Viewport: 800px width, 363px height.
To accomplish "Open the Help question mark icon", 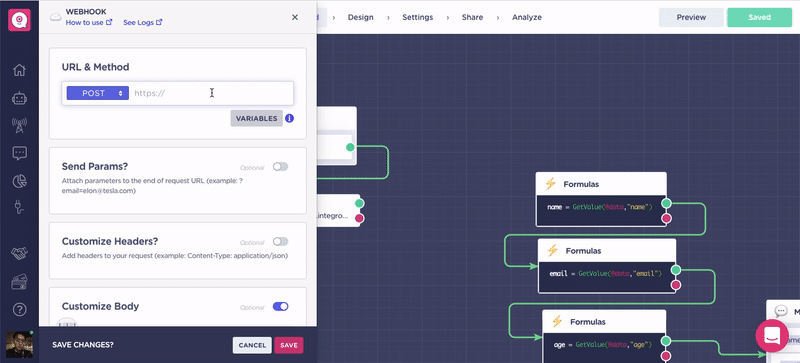I will point(19,309).
